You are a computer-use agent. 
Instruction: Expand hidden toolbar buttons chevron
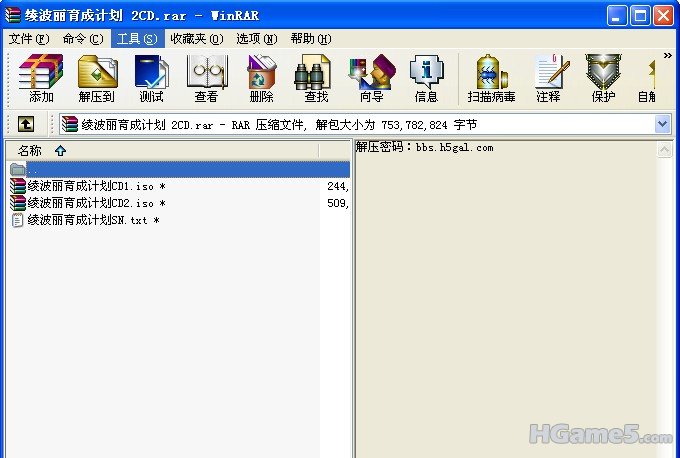pos(667,56)
